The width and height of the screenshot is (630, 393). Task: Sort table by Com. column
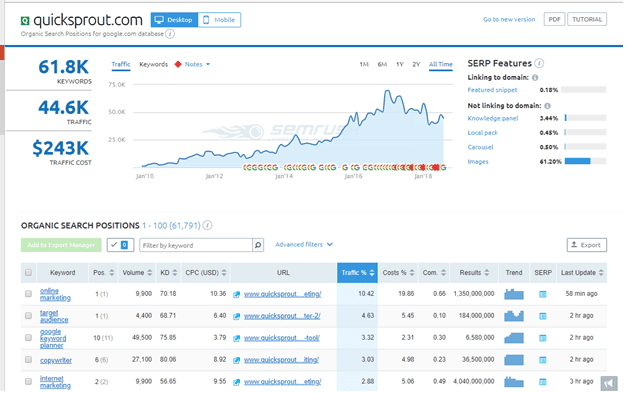pos(434,273)
